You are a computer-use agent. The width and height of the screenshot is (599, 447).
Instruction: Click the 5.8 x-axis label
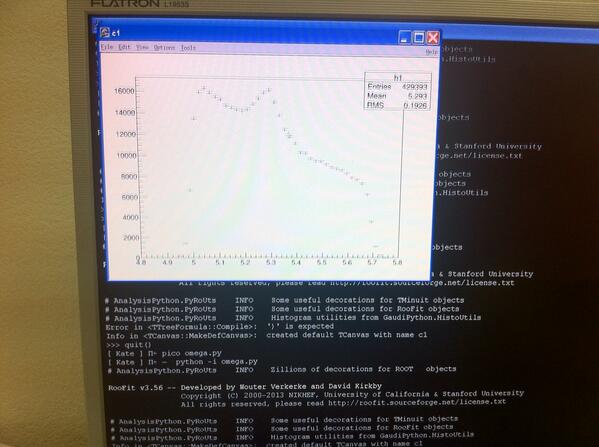coord(397,262)
